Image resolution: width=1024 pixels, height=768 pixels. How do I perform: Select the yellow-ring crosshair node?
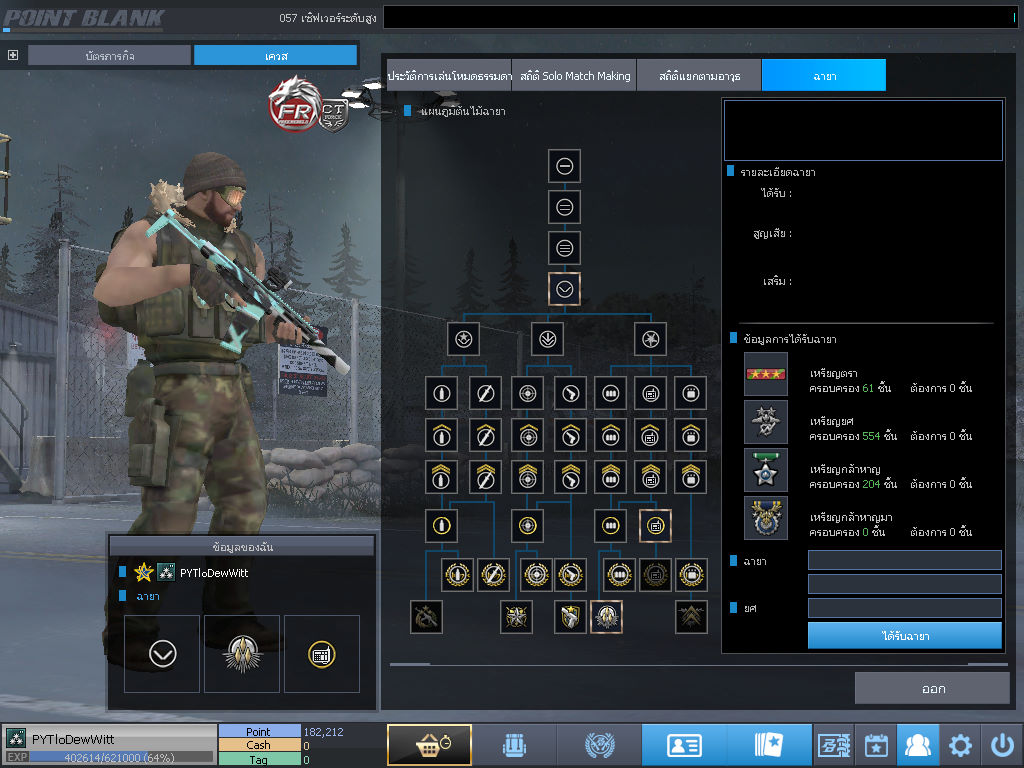point(528,525)
